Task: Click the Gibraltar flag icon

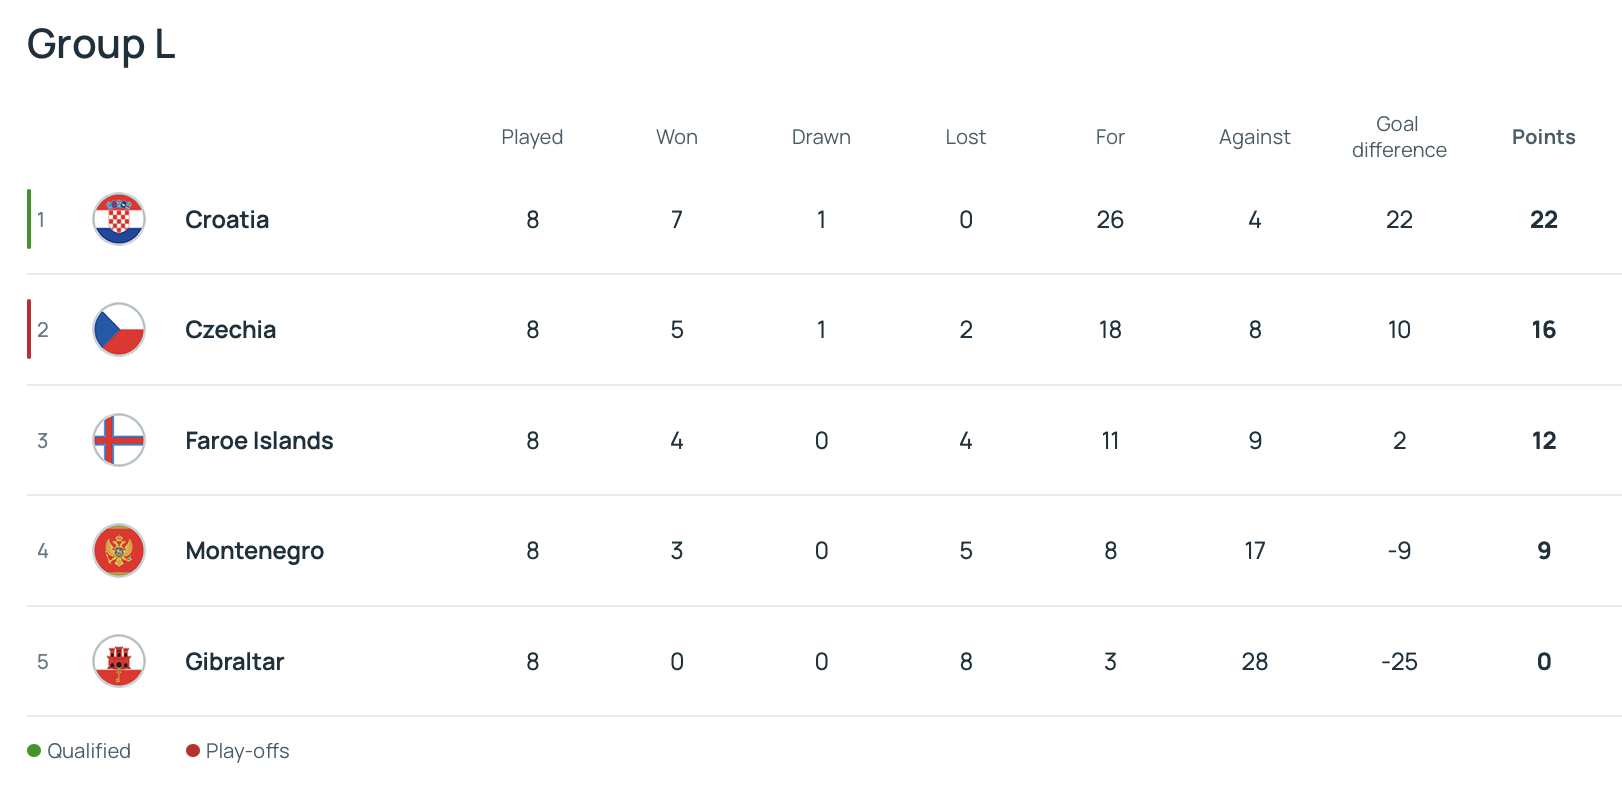Action: click(x=119, y=661)
